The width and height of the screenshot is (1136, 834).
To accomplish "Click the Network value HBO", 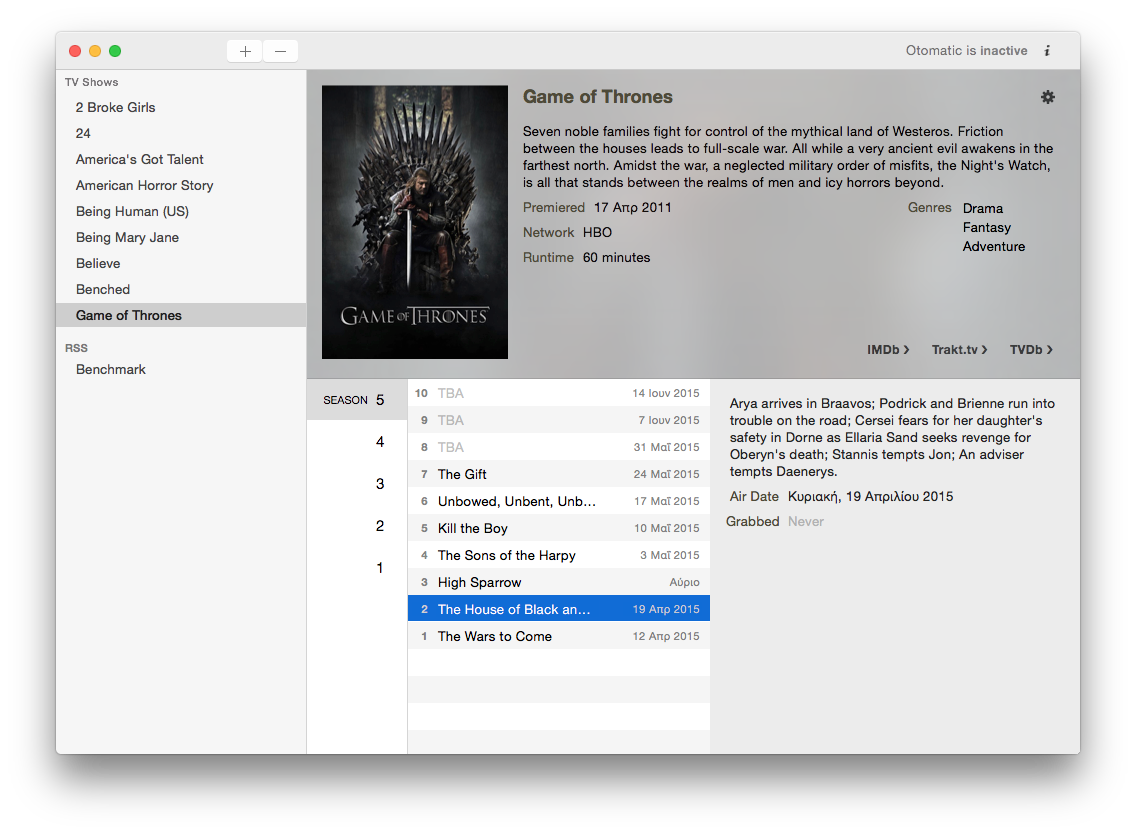I will [597, 233].
